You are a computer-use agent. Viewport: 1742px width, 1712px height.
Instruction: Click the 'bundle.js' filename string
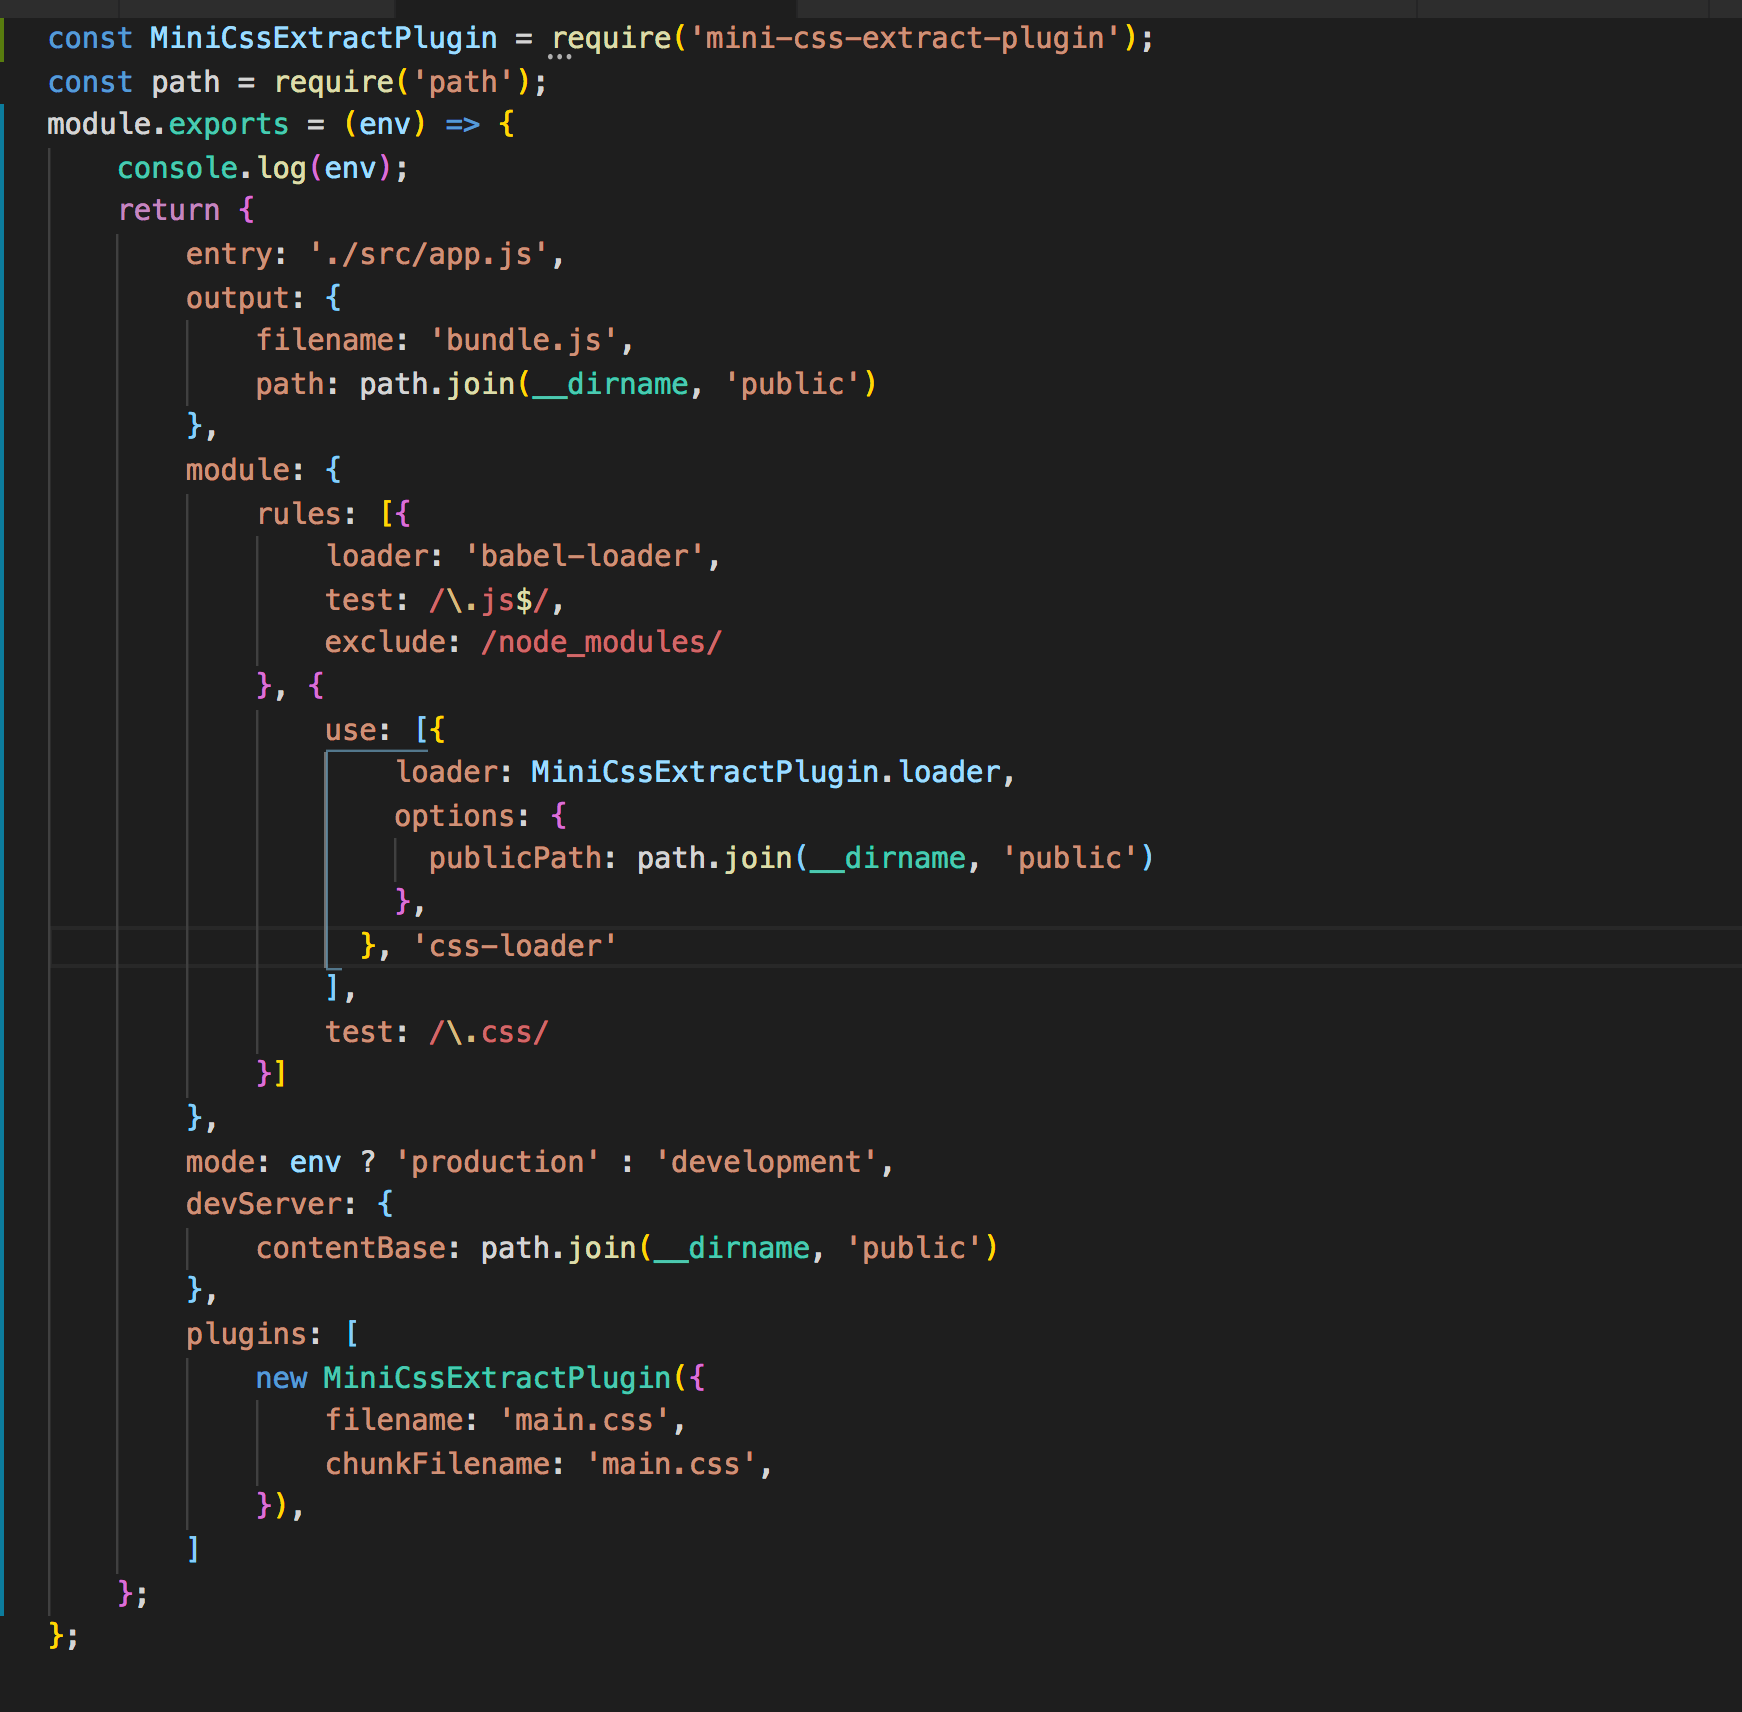524,339
